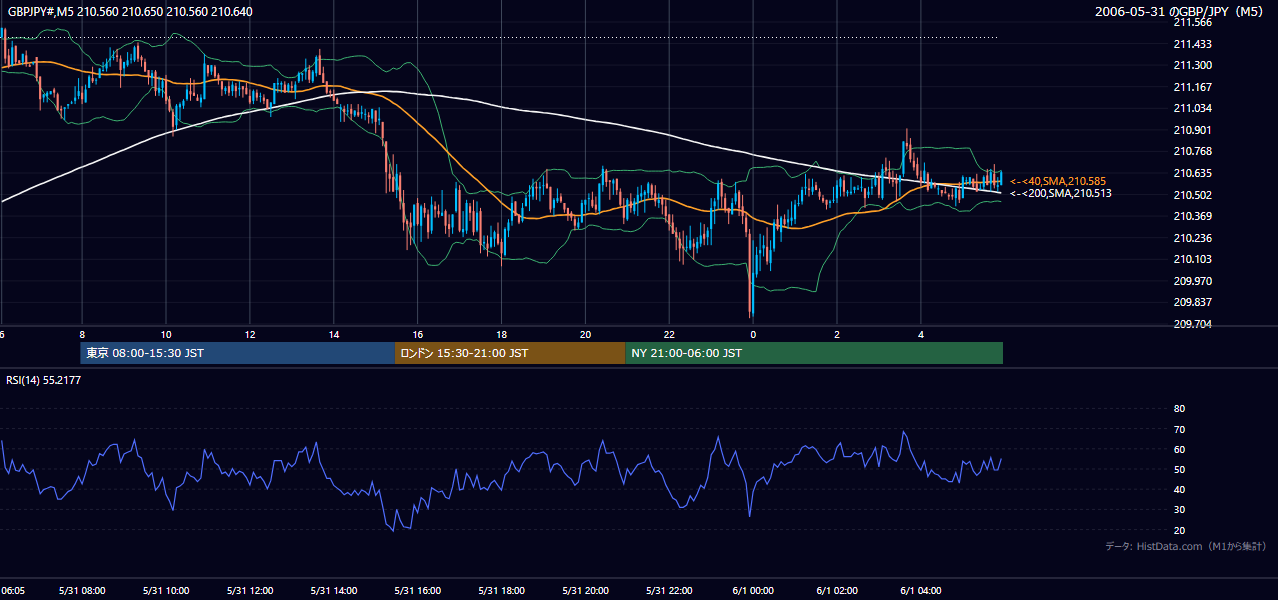Screen dimensions: 1278x600
Task: Click hour label 16 under price chart
Action: [418, 335]
